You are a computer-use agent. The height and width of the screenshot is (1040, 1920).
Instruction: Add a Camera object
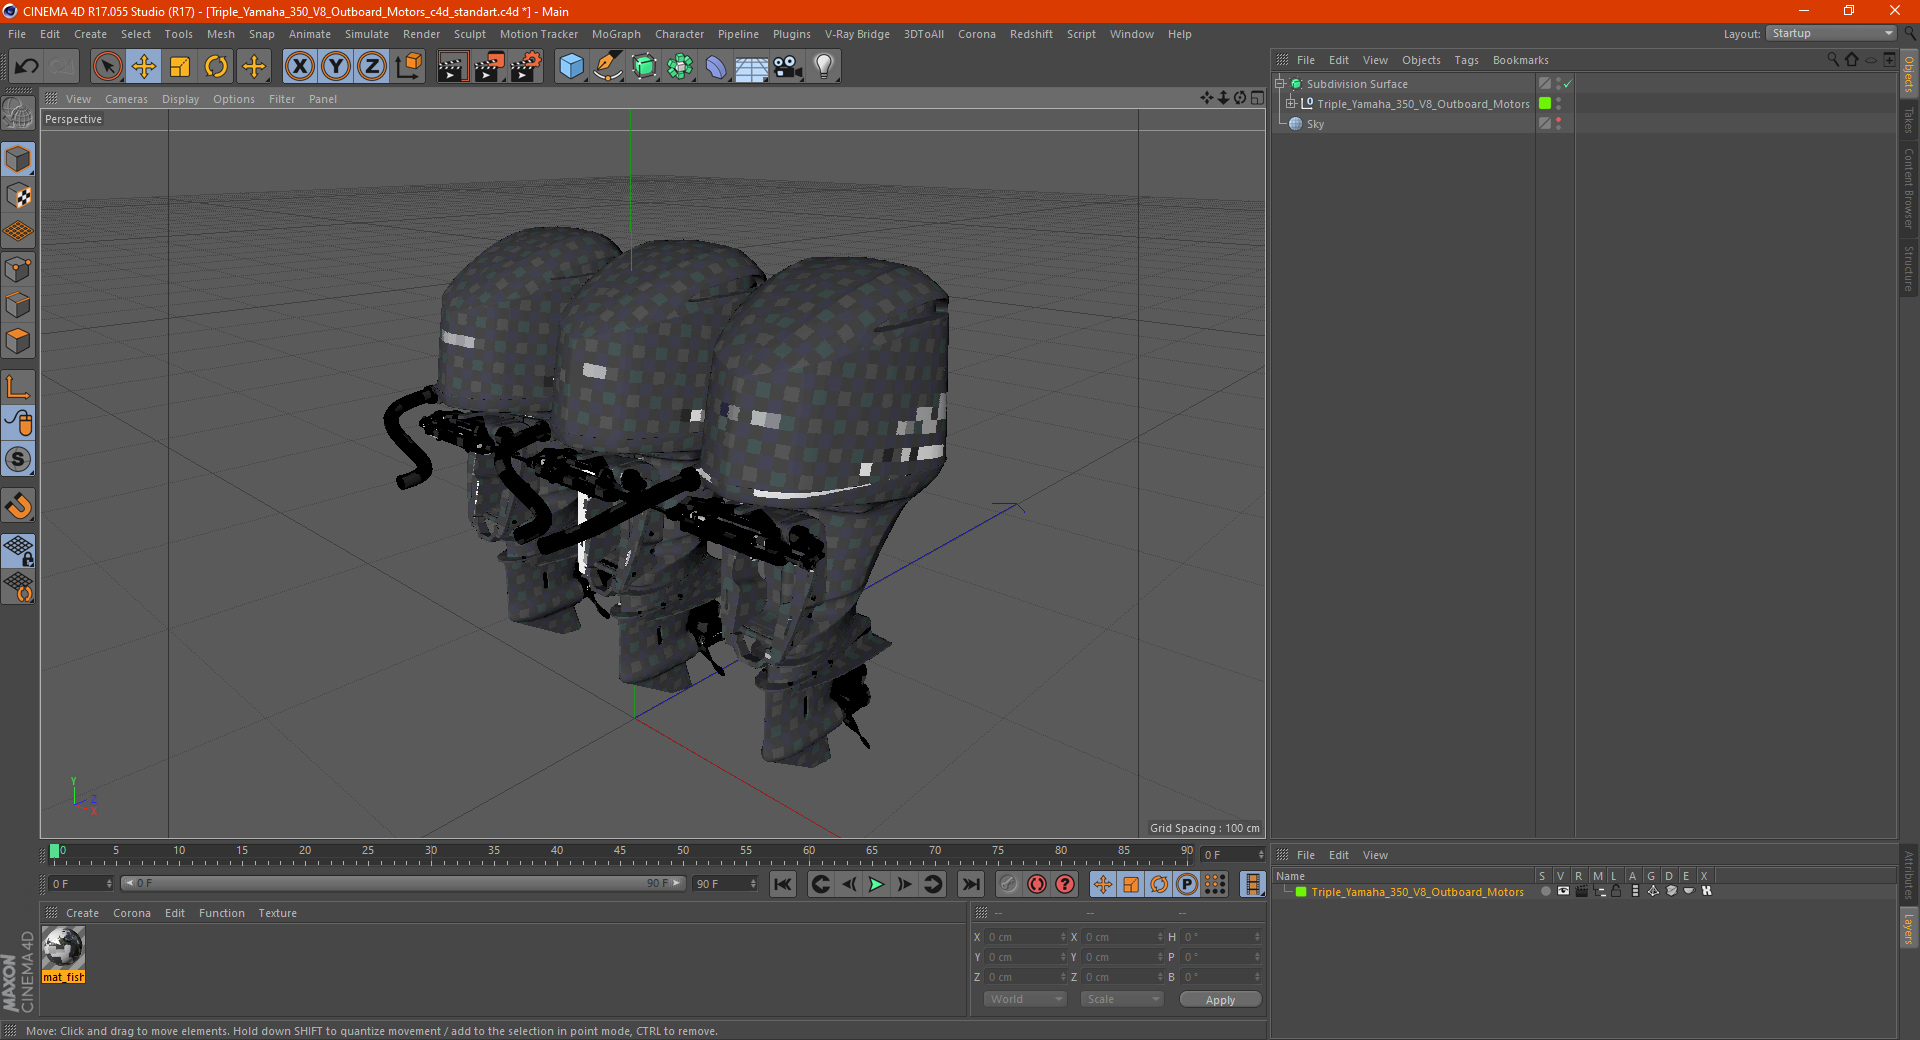pos(788,67)
